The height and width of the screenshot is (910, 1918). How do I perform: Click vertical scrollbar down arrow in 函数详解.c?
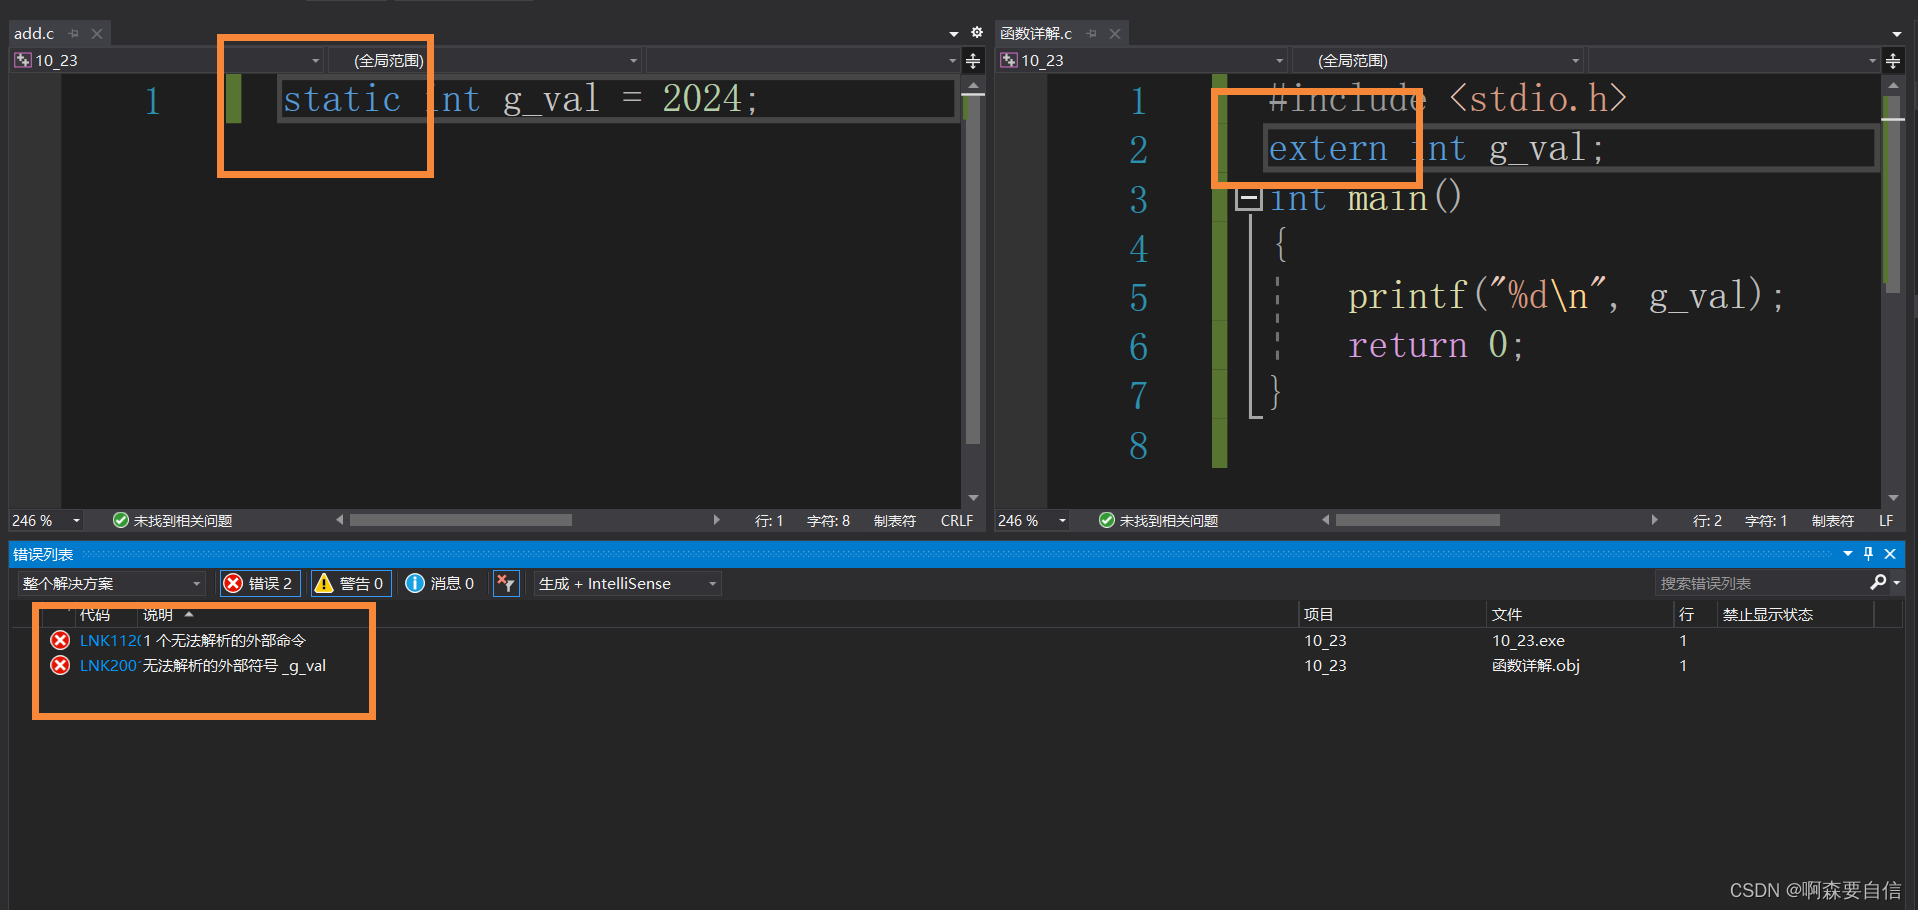point(1893,498)
